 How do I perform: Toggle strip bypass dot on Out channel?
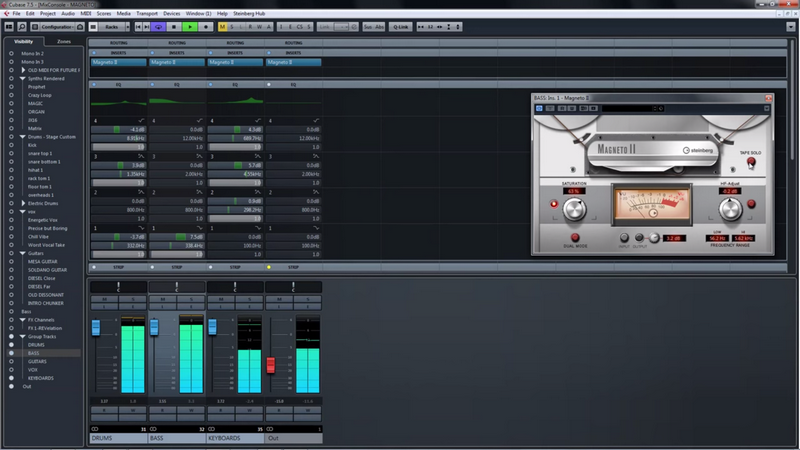click(x=269, y=267)
